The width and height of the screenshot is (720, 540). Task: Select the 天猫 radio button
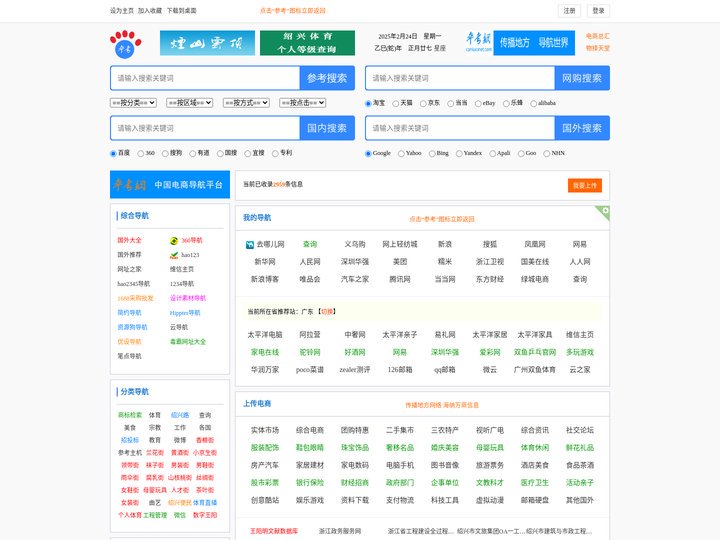[395, 104]
